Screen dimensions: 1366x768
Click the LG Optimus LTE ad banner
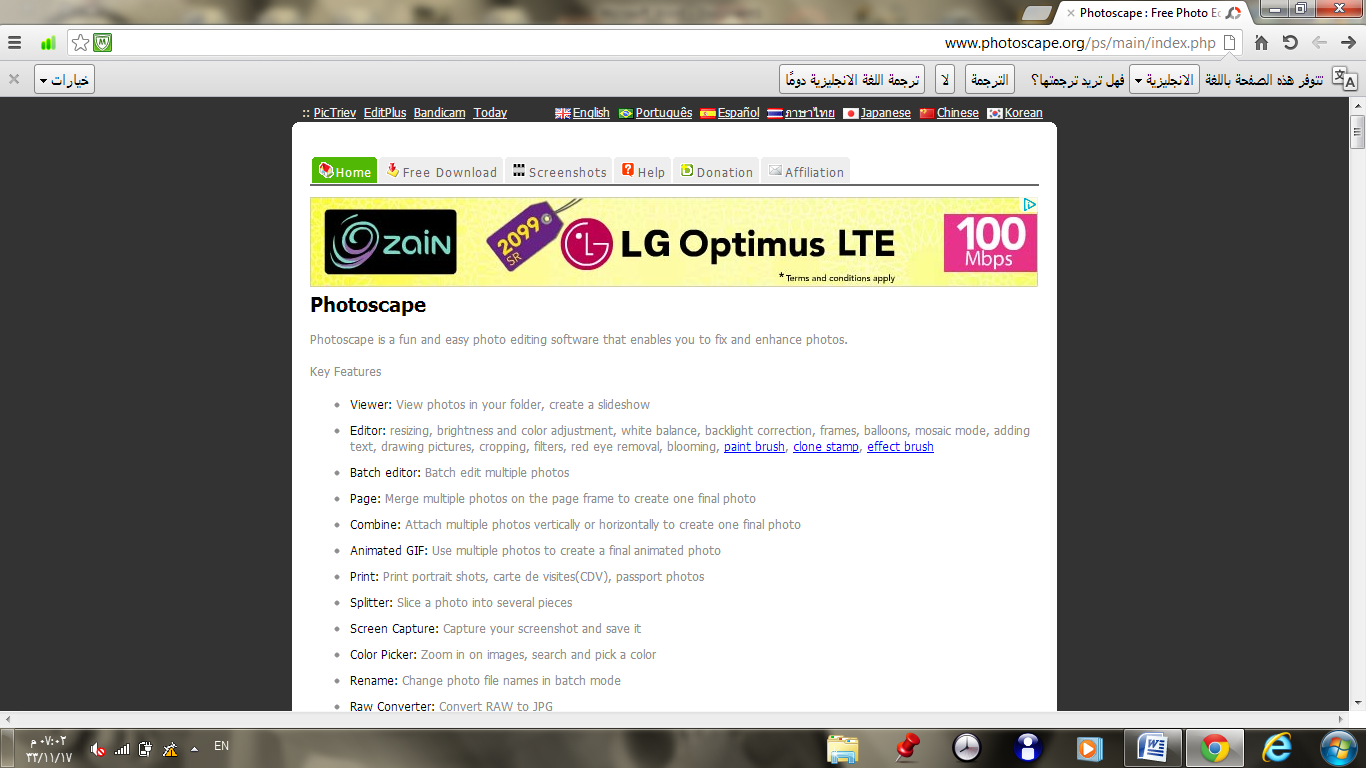point(673,242)
